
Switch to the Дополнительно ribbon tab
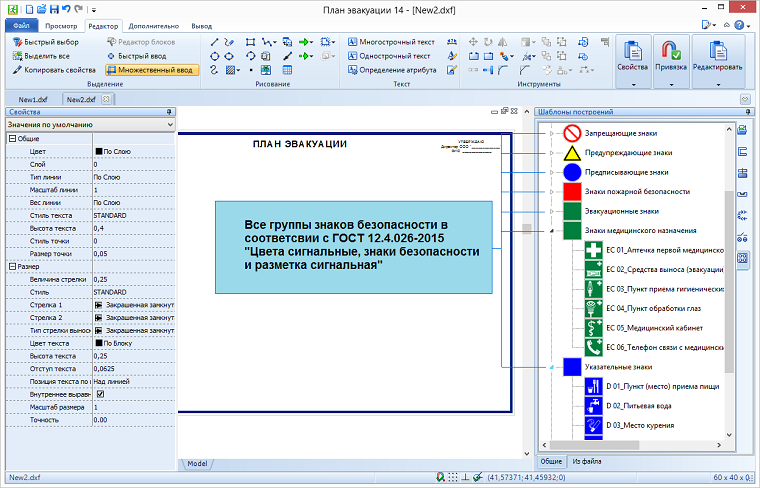(154, 26)
